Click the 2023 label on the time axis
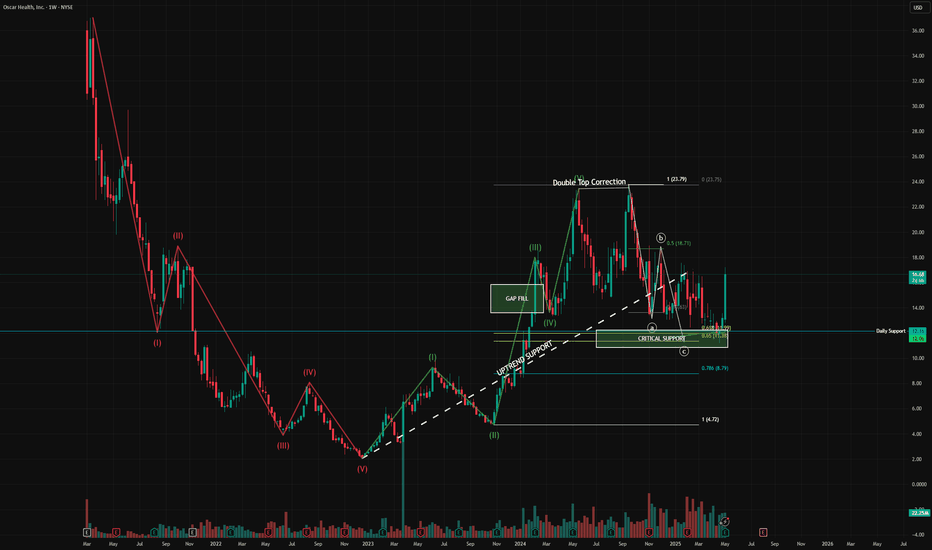The image size is (932, 550). point(368,543)
